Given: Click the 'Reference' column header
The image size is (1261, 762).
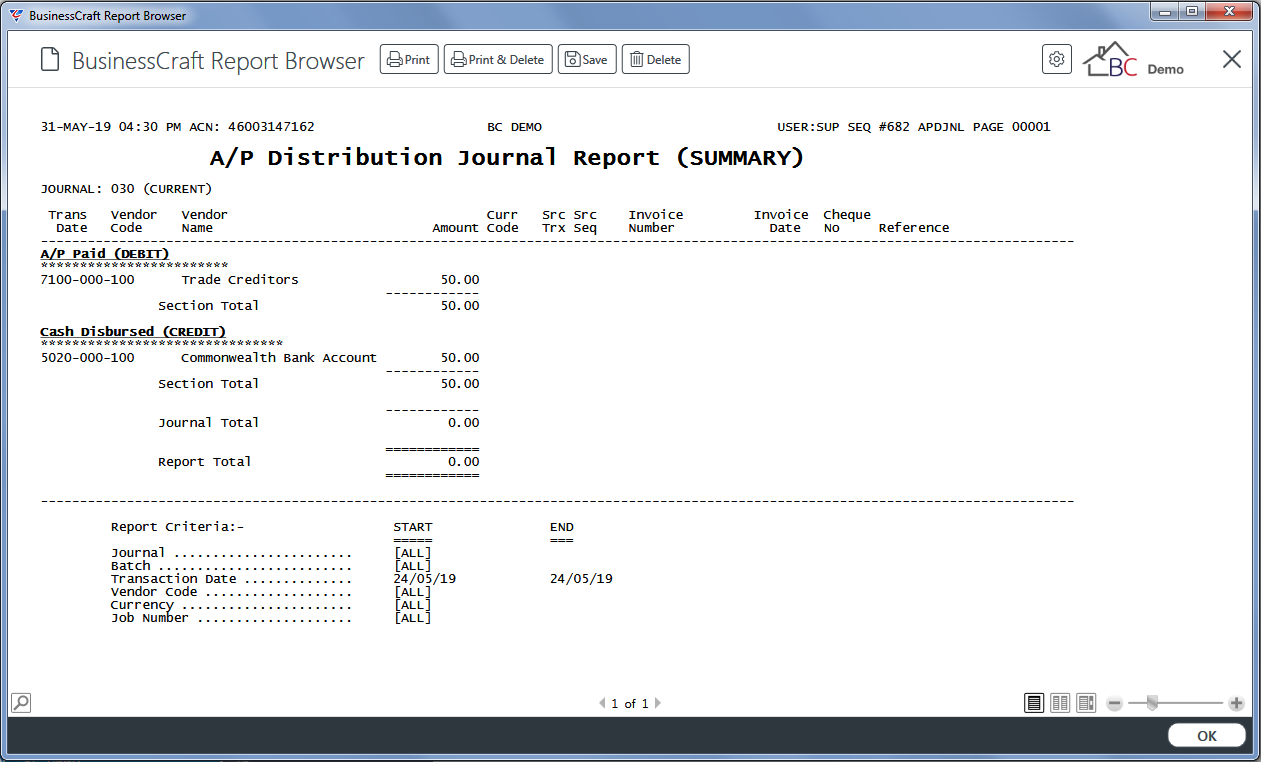Looking at the screenshot, I should (x=914, y=228).
